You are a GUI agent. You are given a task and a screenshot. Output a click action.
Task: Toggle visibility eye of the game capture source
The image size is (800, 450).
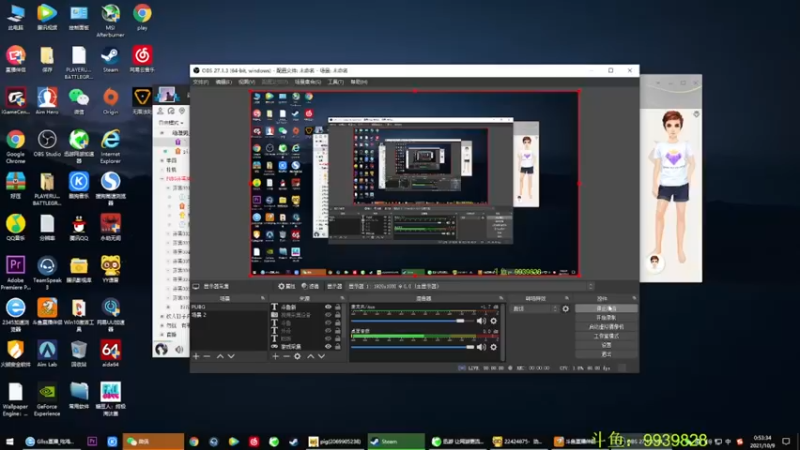pos(328,346)
